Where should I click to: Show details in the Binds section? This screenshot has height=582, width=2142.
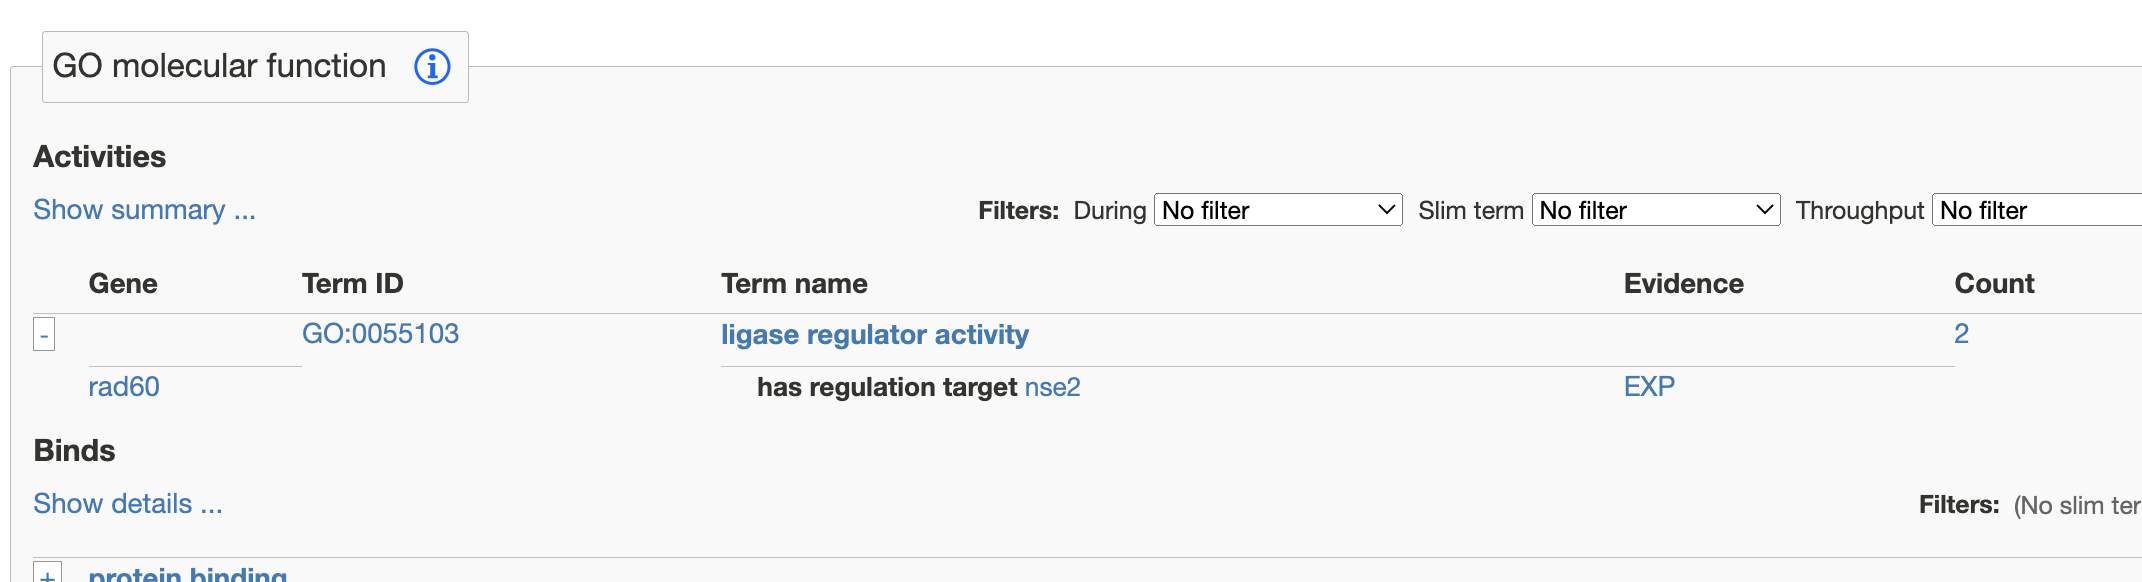128,504
